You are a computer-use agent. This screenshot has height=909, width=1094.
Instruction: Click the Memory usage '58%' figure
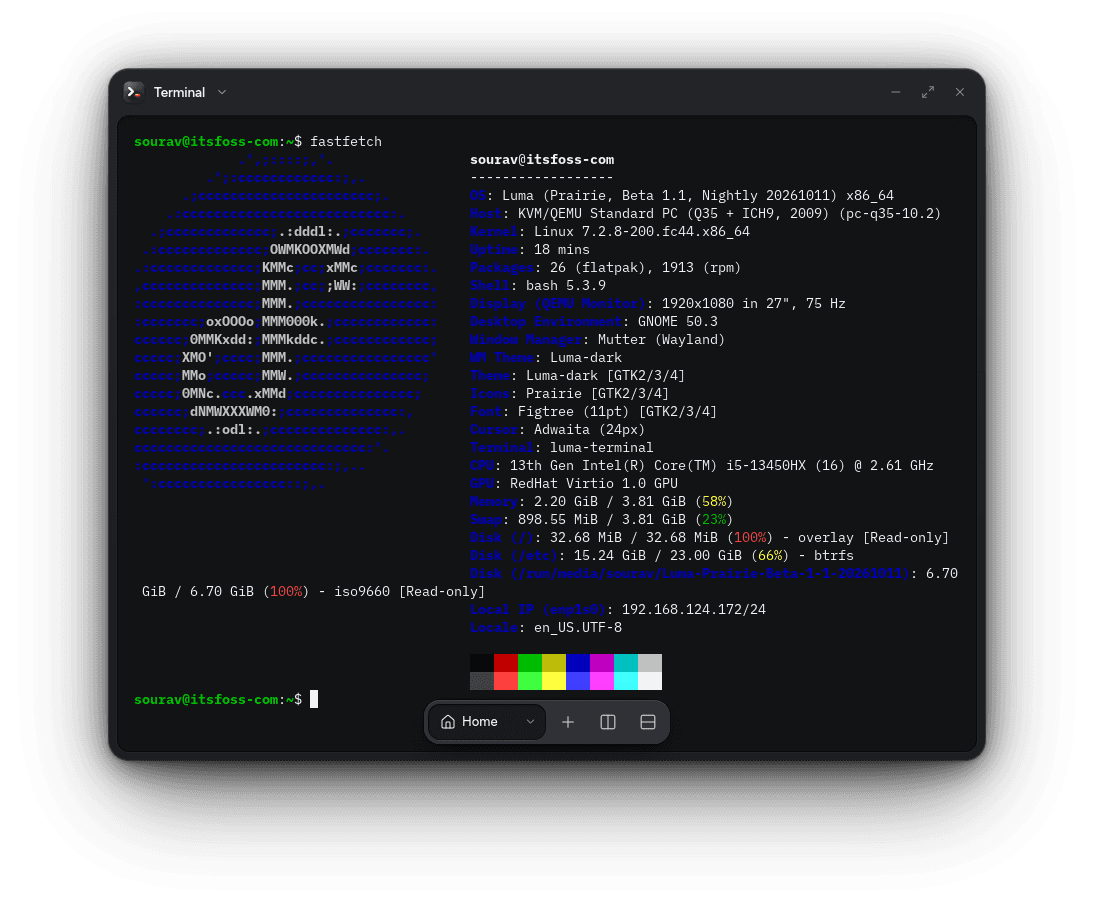coord(714,502)
